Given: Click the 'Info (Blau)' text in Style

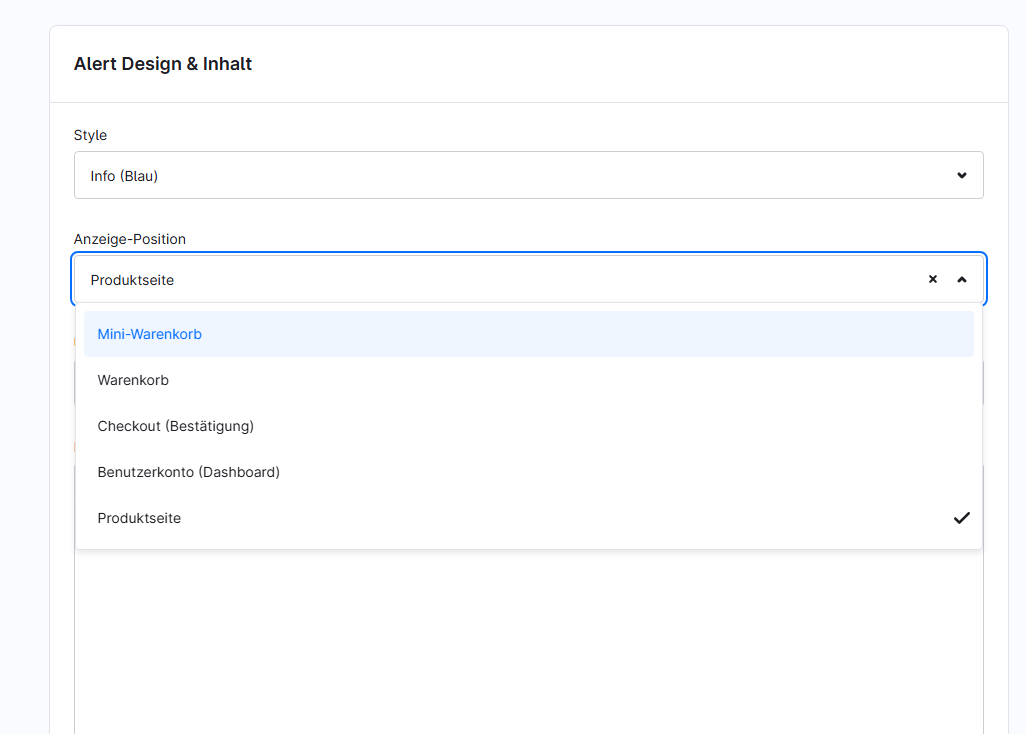Looking at the screenshot, I should 124,176.
